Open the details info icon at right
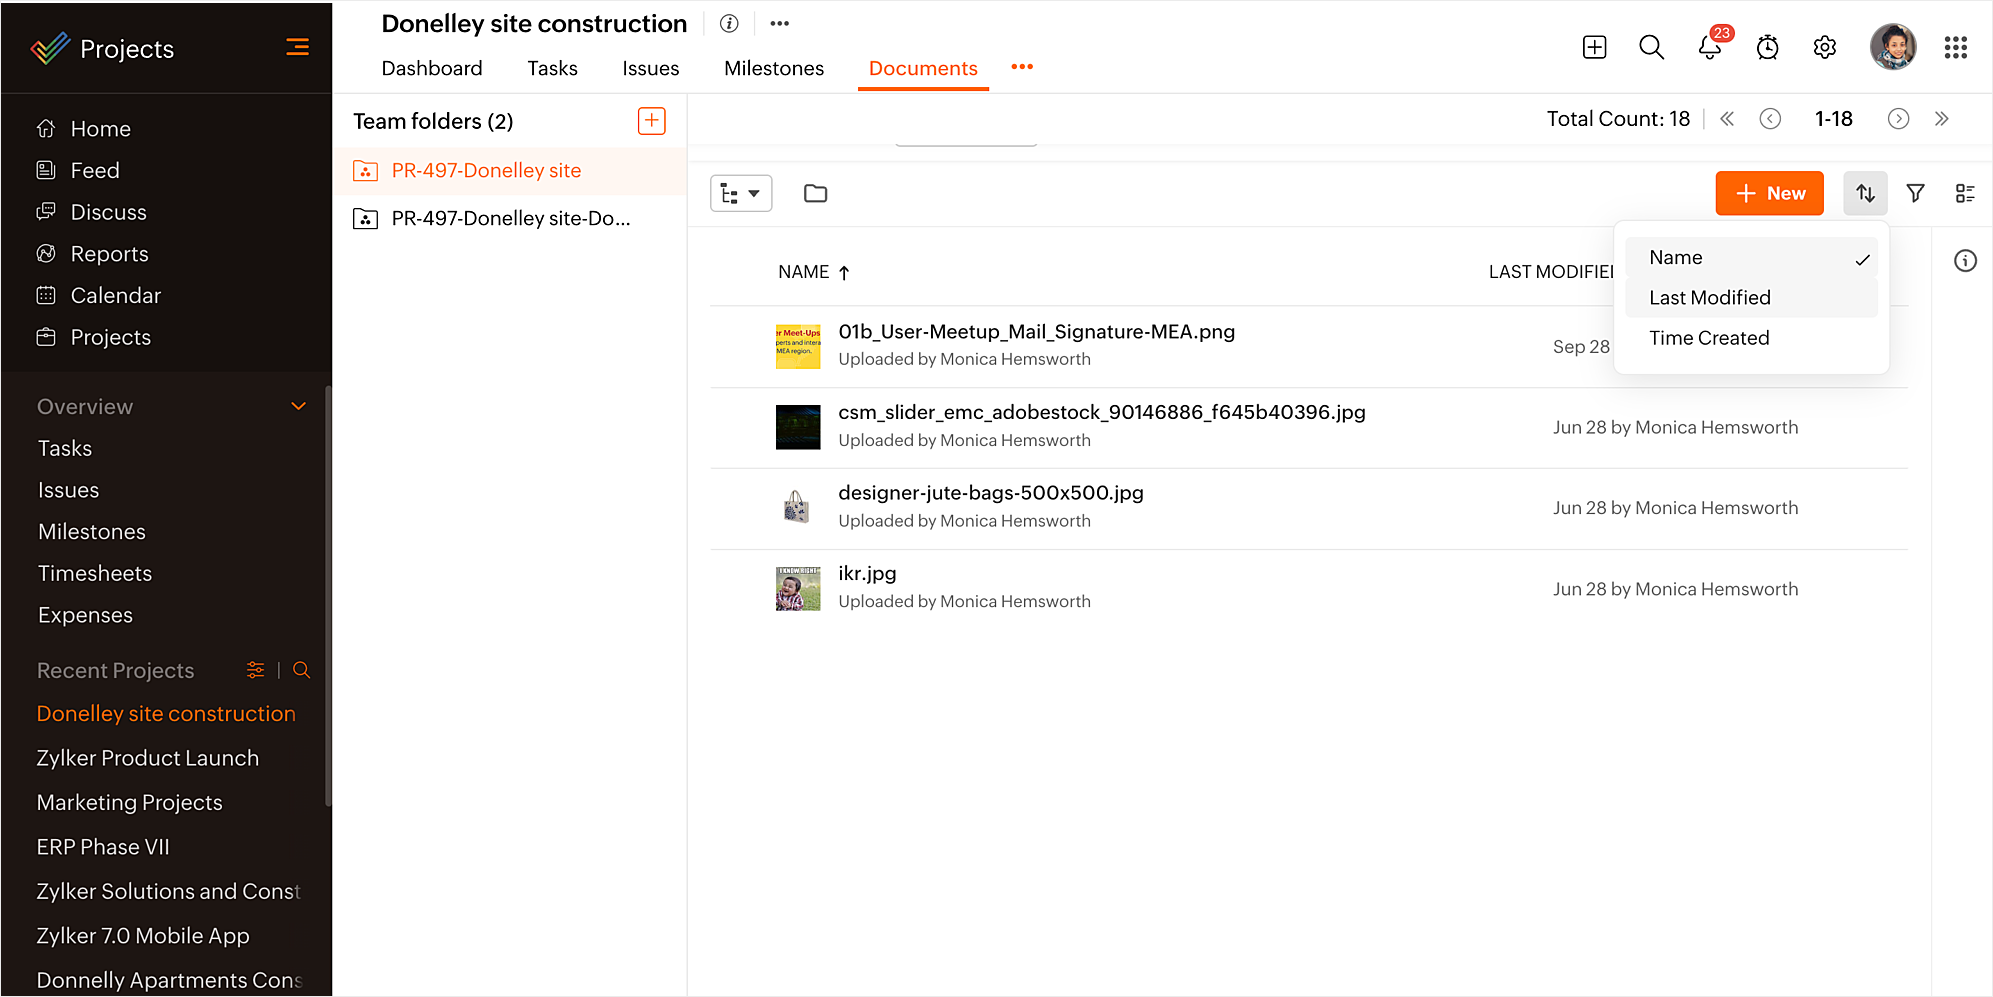This screenshot has width=1993, height=997. point(1965,261)
